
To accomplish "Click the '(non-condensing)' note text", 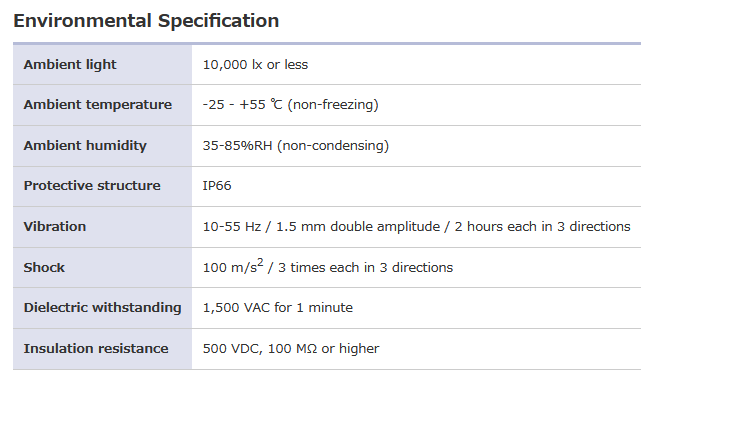I will (333, 146).
